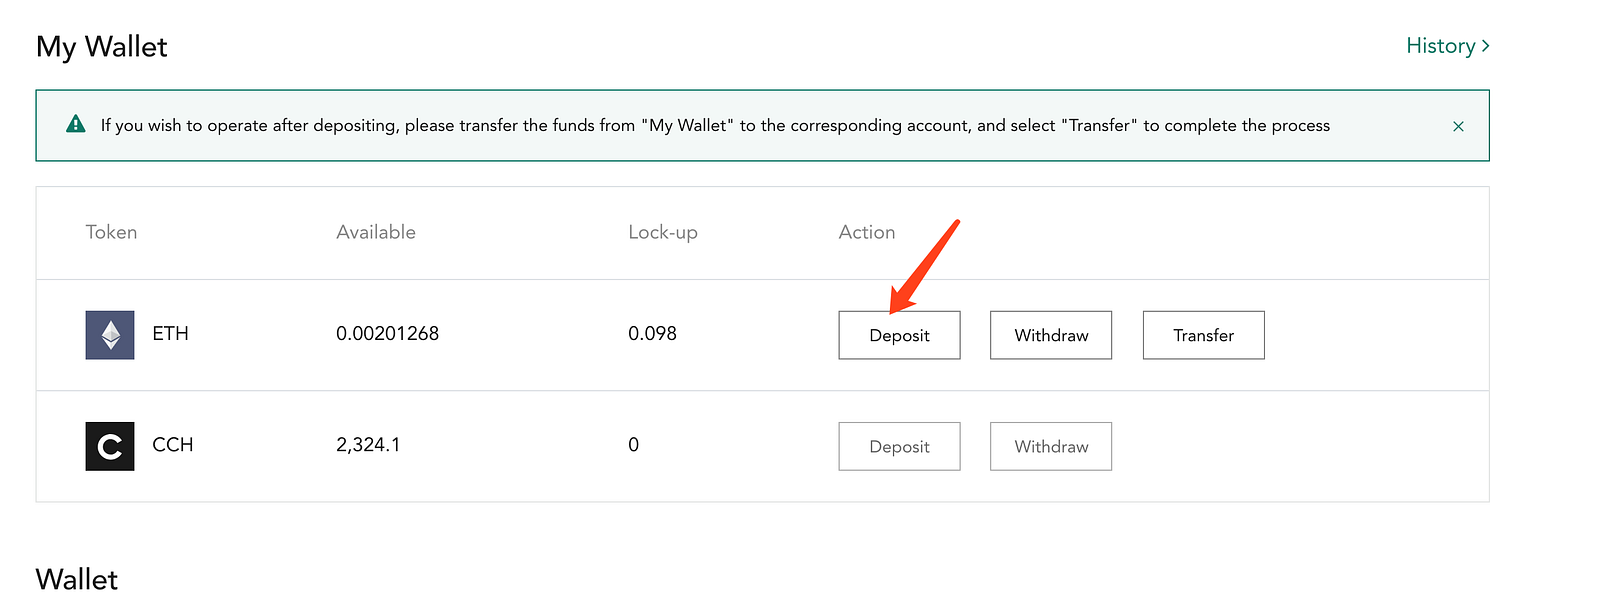Click the Action column header
1600x614 pixels.
tap(867, 232)
